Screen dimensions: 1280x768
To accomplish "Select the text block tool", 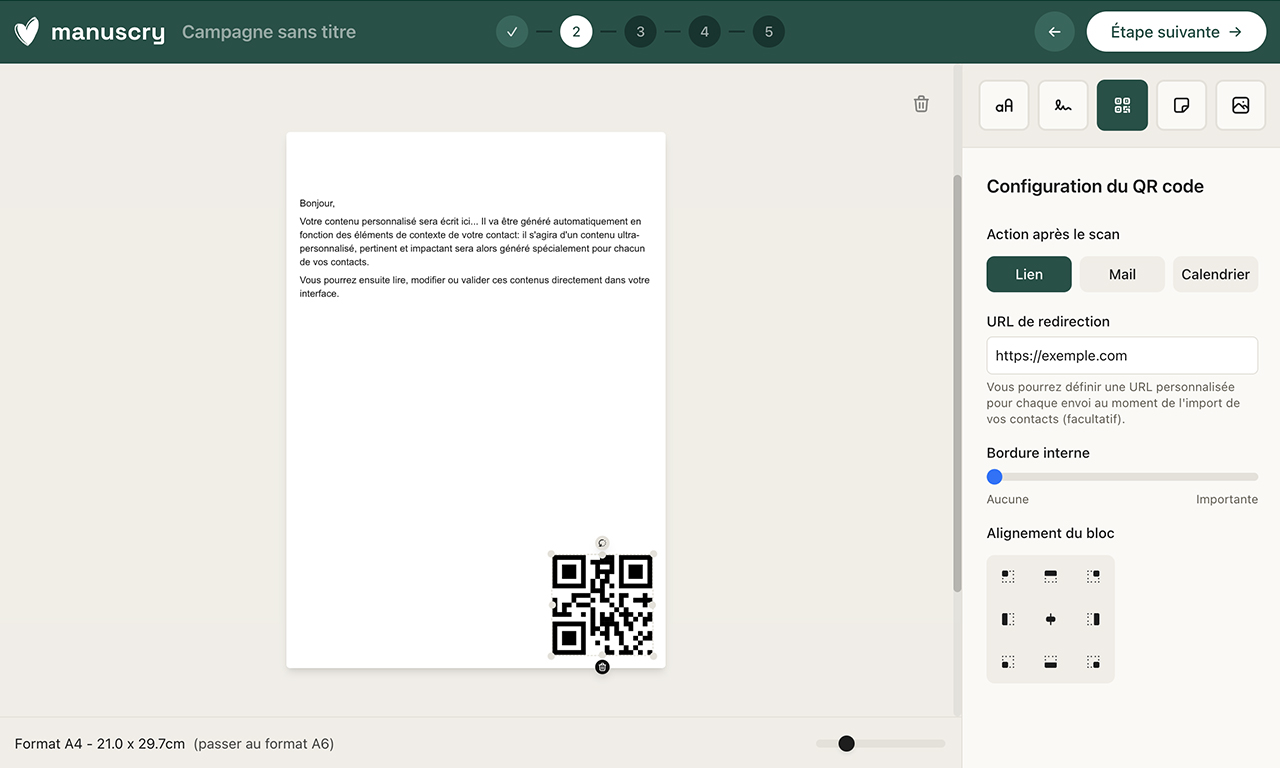I will pyautogui.click(x=1003, y=105).
